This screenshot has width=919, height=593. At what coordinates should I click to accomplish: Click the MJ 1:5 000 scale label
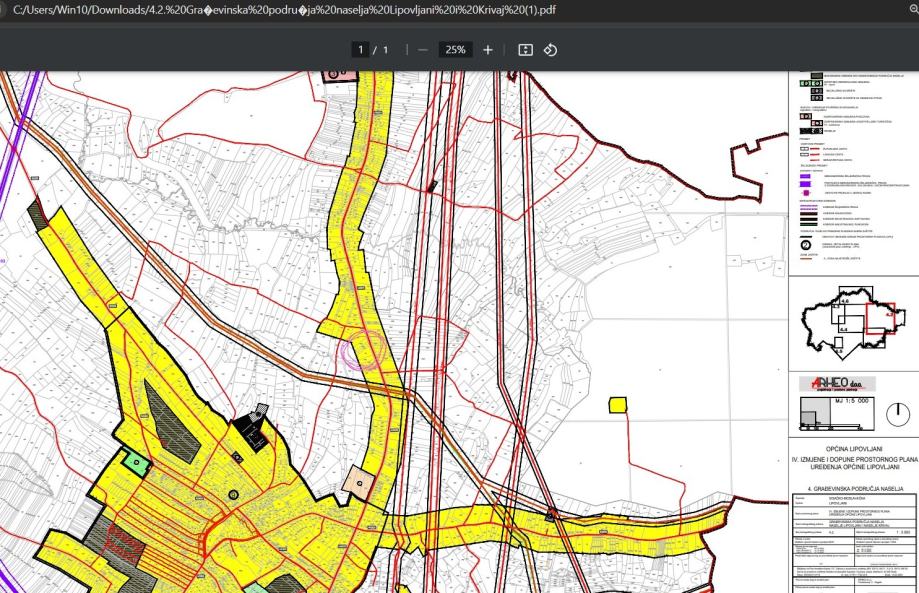pyautogui.click(x=853, y=403)
